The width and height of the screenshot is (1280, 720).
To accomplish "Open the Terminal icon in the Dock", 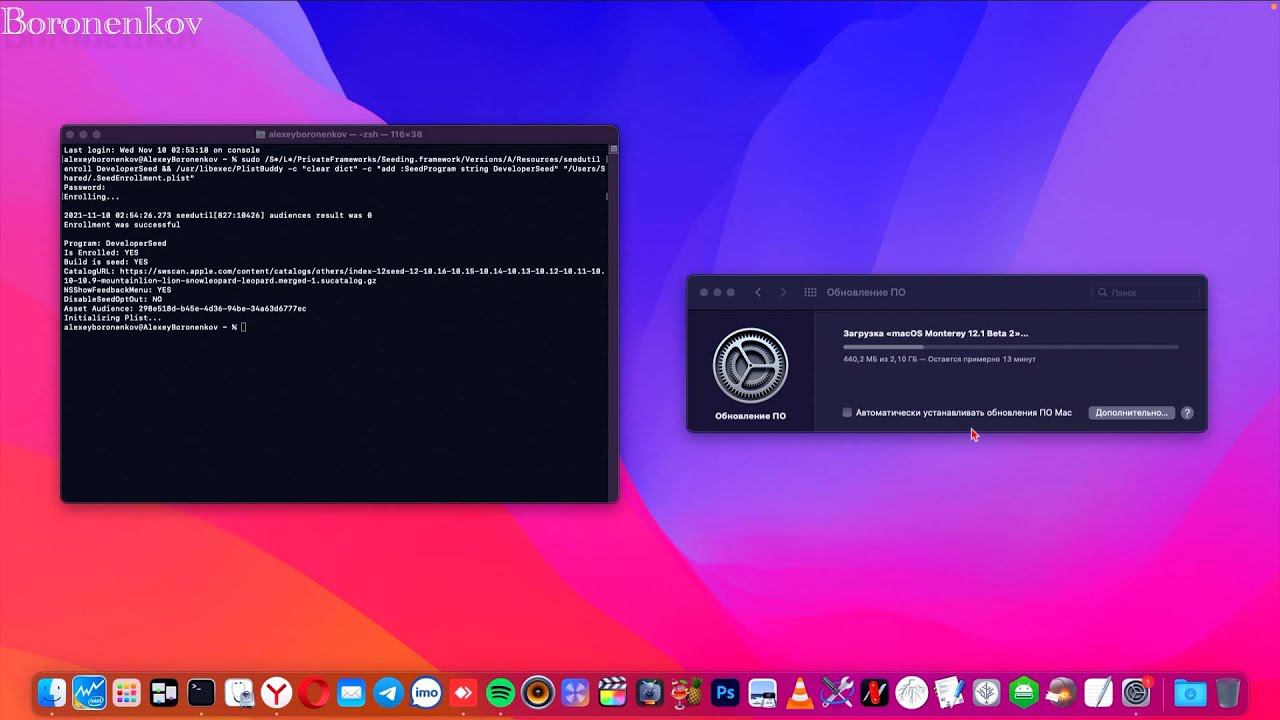I will coord(201,692).
